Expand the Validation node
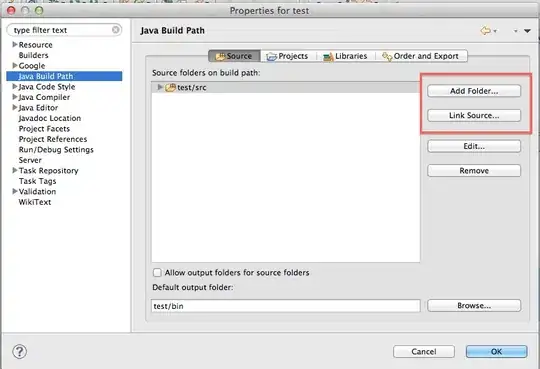540x369 pixels. click(x=14, y=191)
